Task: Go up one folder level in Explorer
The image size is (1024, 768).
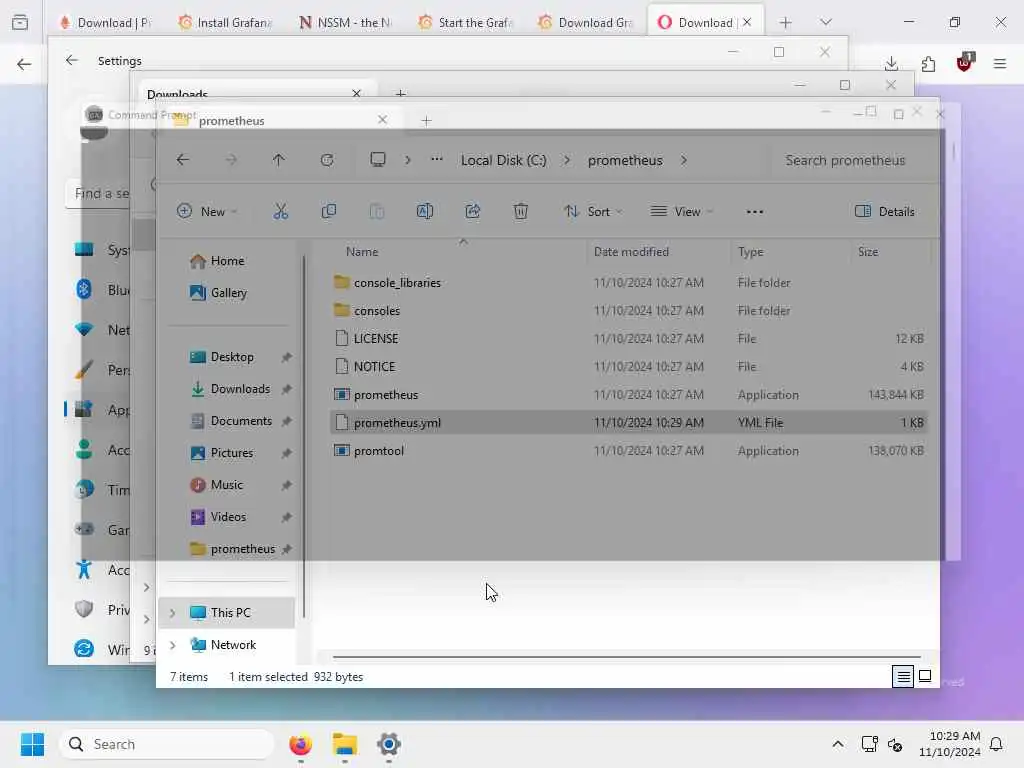Action: tap(279, 160)
